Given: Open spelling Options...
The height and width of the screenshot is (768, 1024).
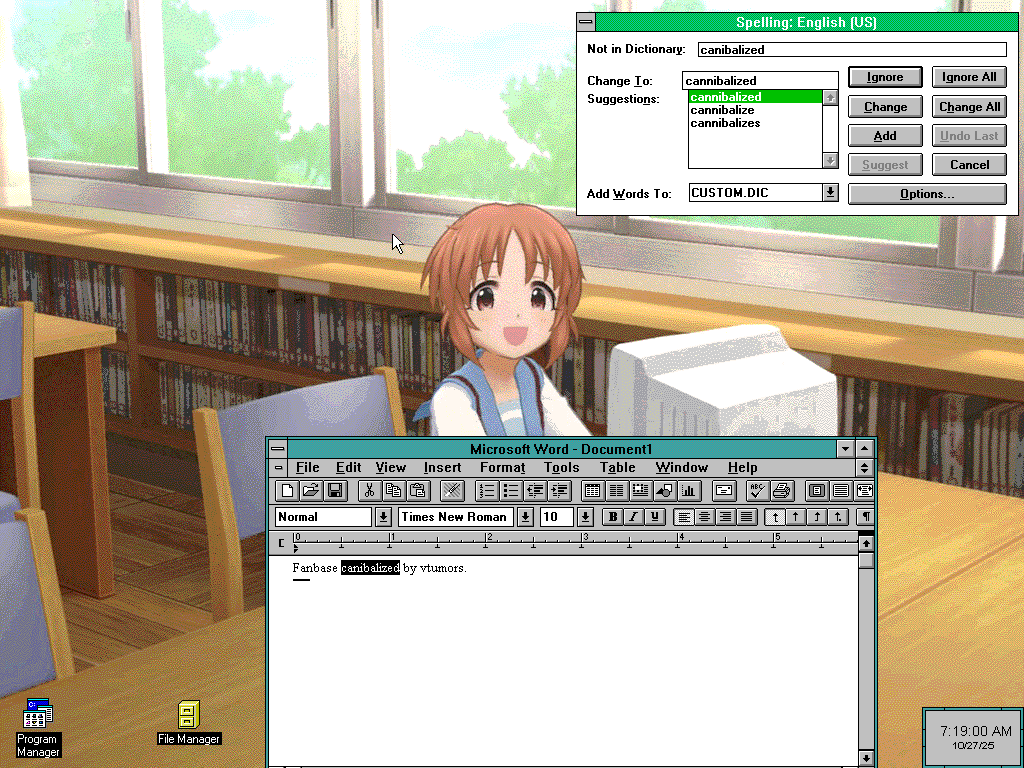Looking at the screenshot, I should (927, 194).
